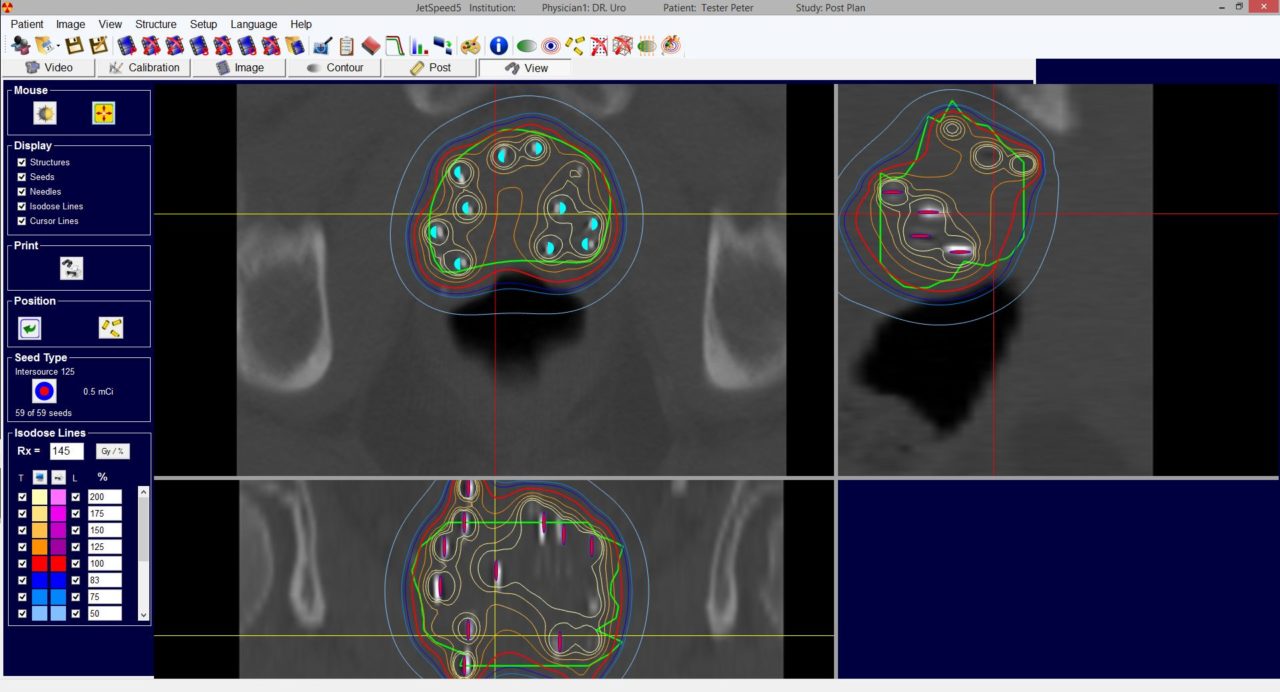This screenshot has height=692, width=1280.
Task: Uncheck Isodose Lines in the Display panel
Action: tap(22, 206)
